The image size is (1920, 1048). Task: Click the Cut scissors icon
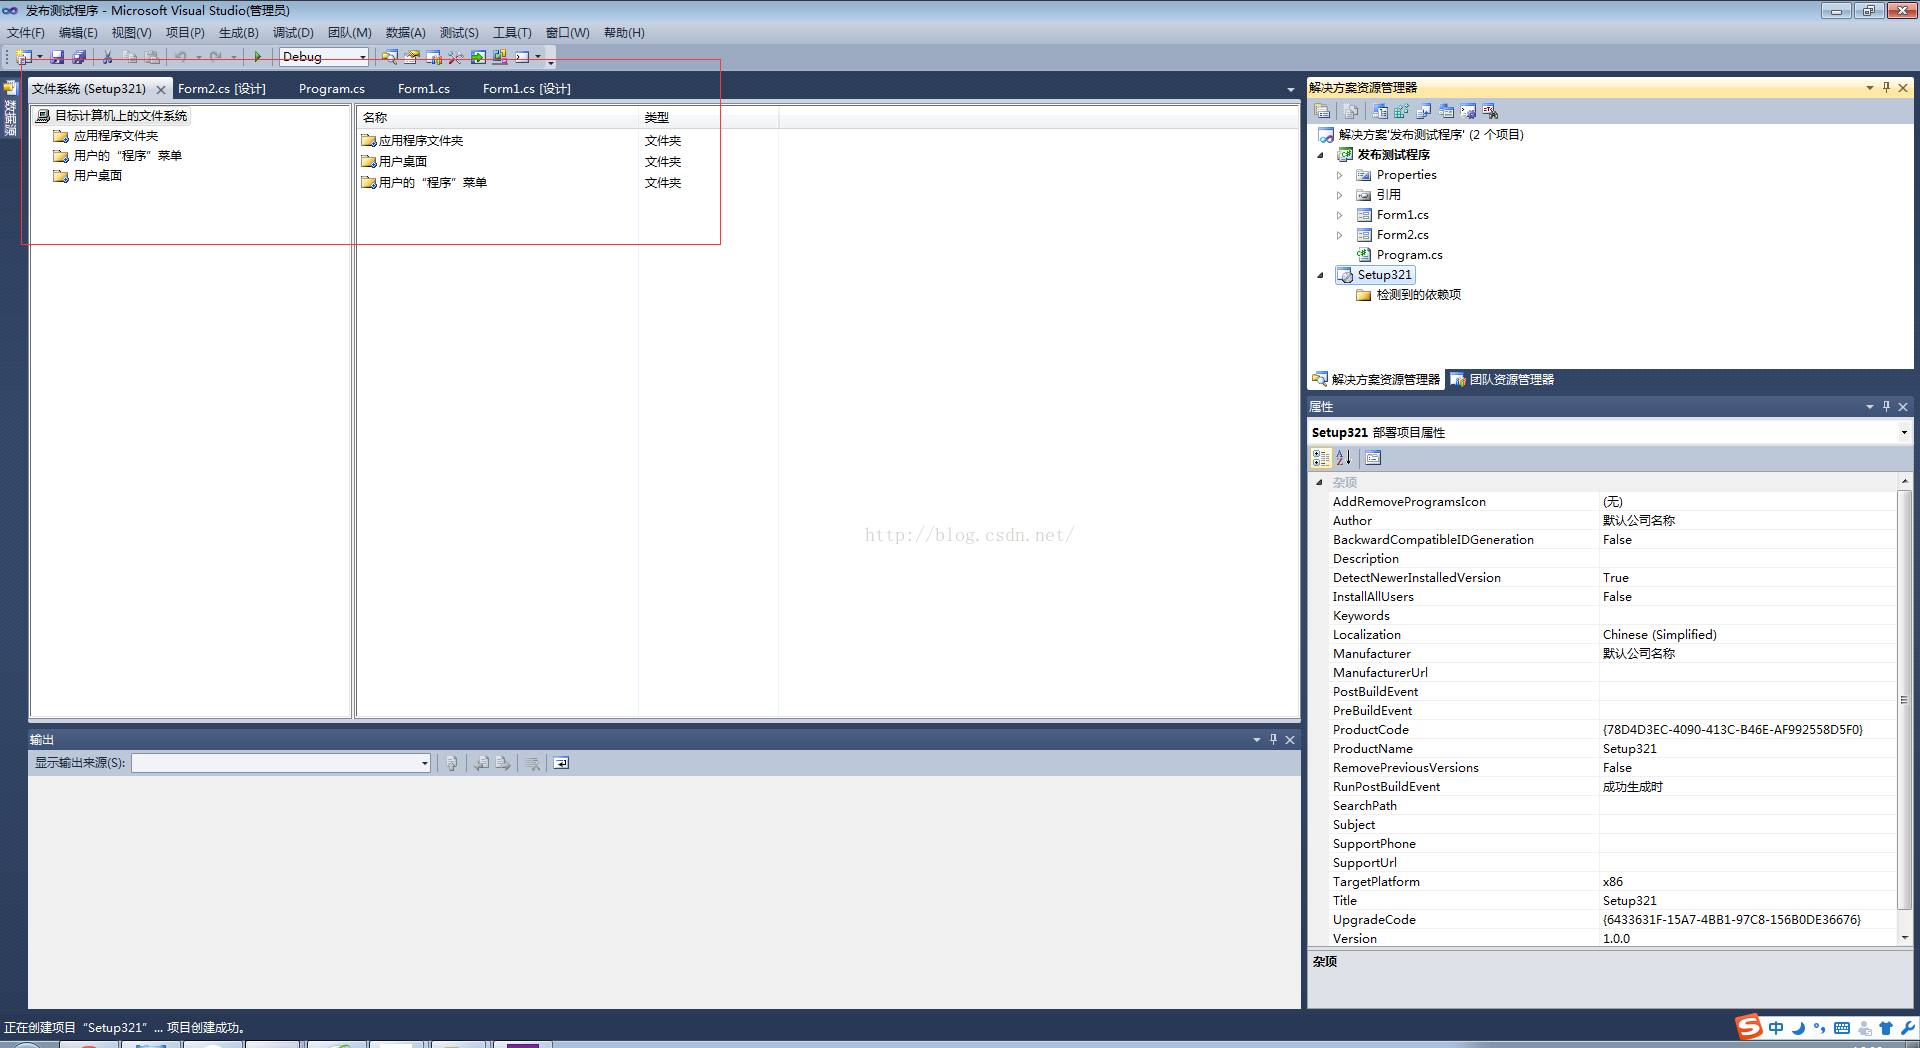(107, 57)
